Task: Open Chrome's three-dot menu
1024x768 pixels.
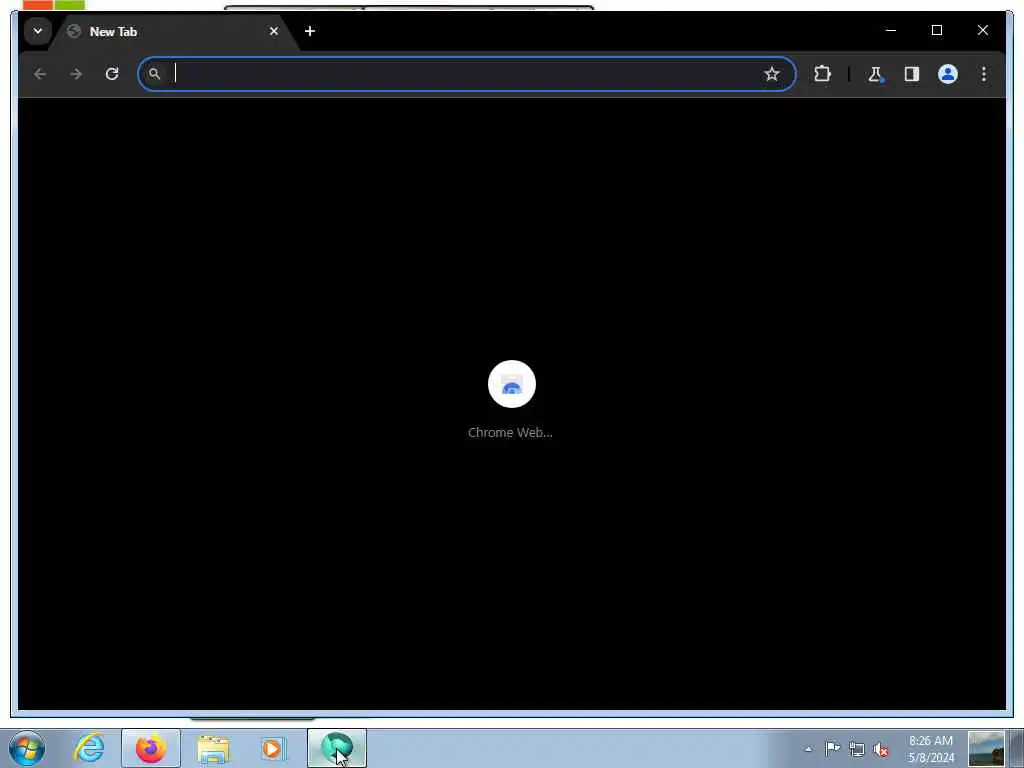Action: (x=984, y=74)
